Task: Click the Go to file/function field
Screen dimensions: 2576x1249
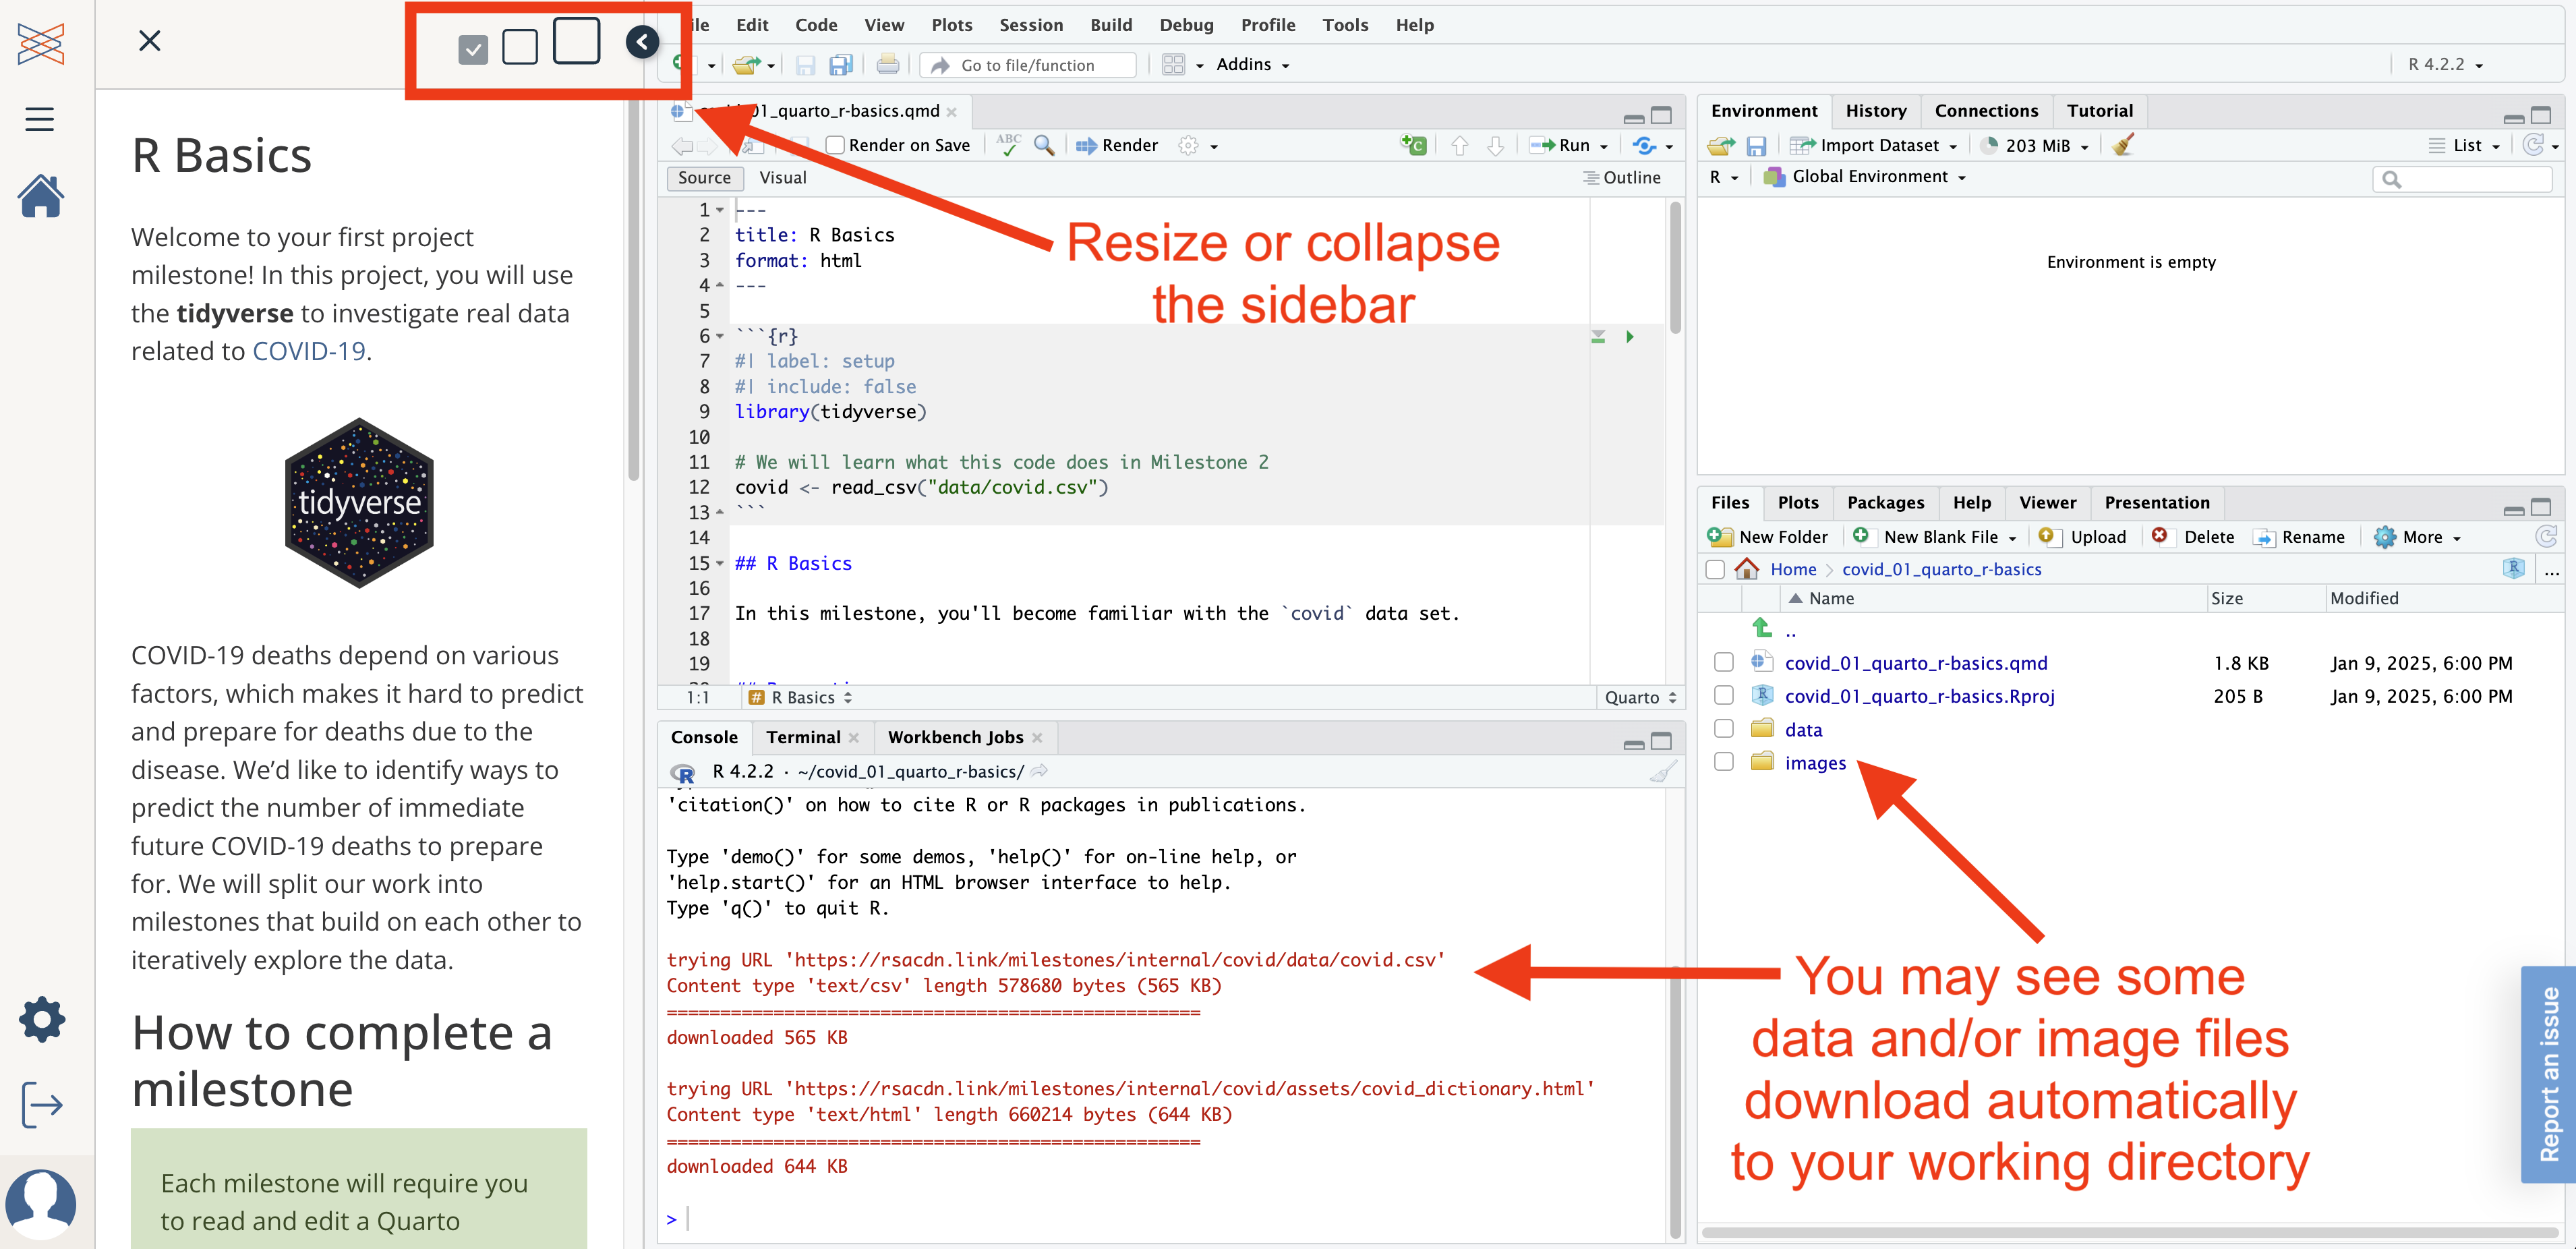Action: (1028, 65)
